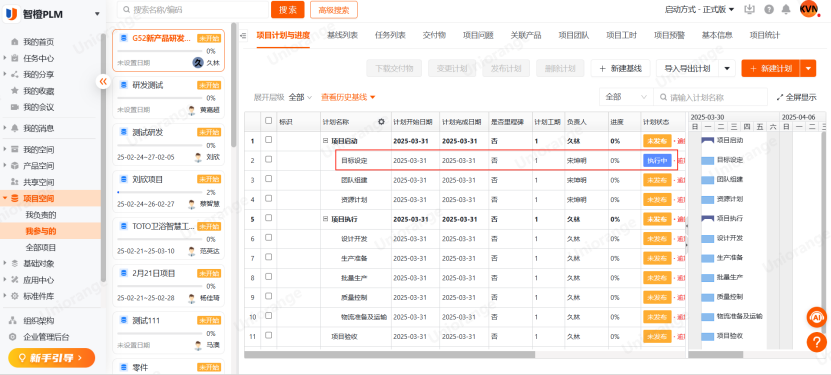
Task: Open the 查看历史基线 dropdown
Action: pos(348,97)
